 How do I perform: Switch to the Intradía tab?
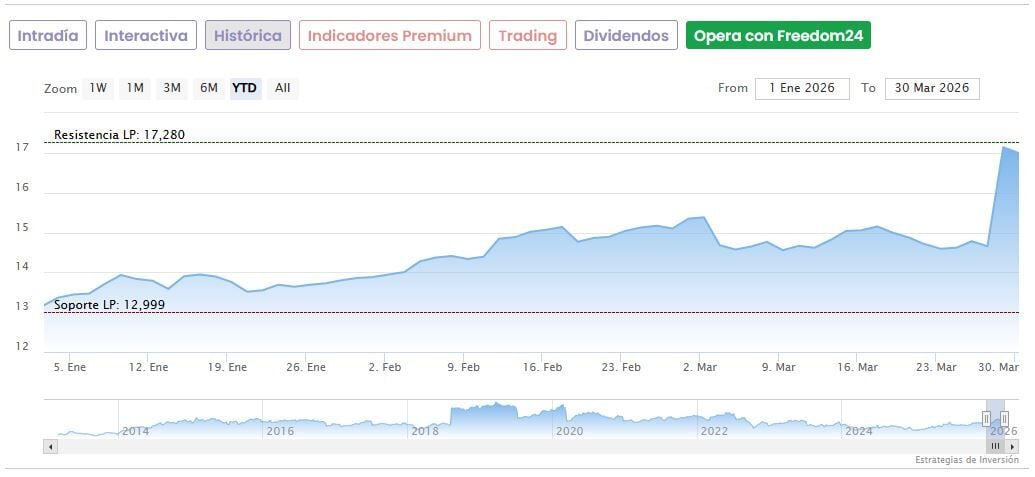48,36
